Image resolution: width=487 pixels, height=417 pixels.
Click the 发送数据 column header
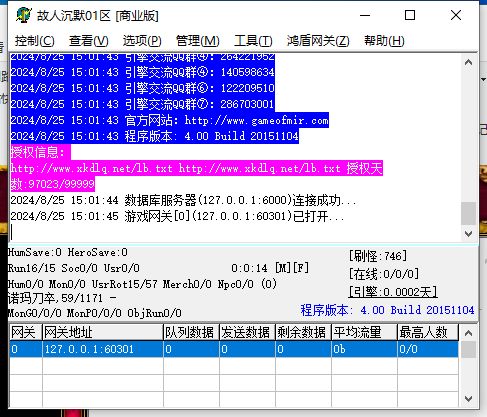pos(247,332)
